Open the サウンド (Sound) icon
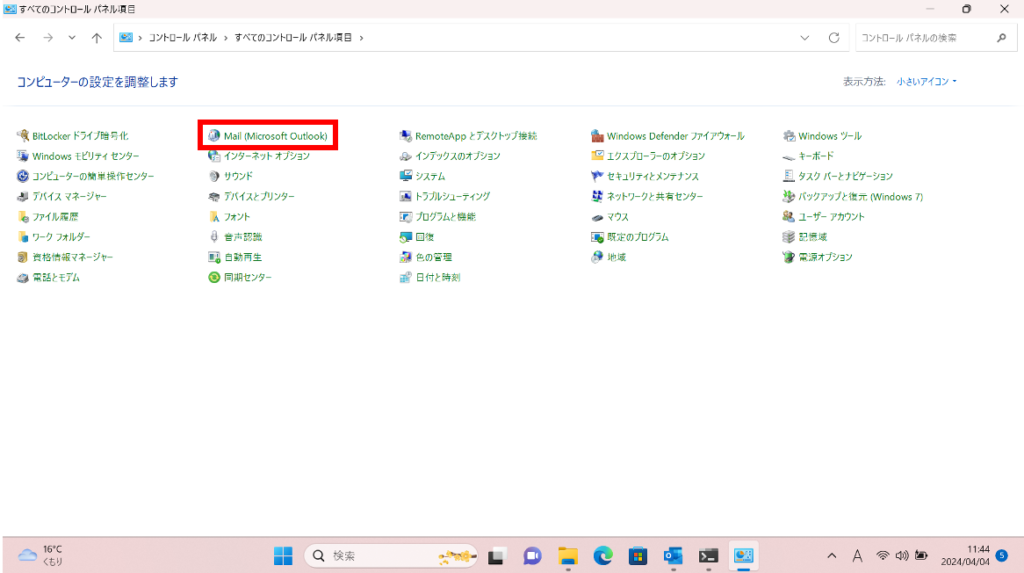1024x573 pixels. [x=214, y=176]
